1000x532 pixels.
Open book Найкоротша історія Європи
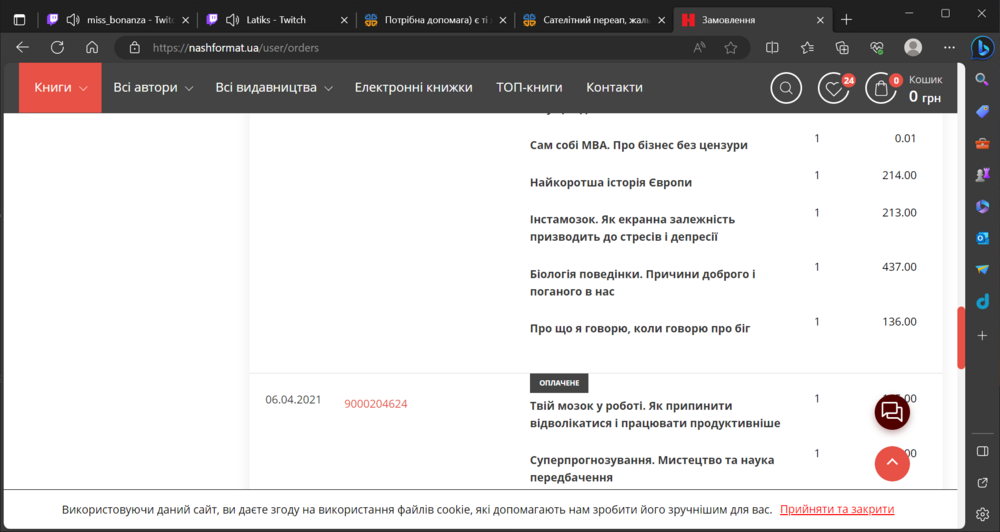pos(611,182)
